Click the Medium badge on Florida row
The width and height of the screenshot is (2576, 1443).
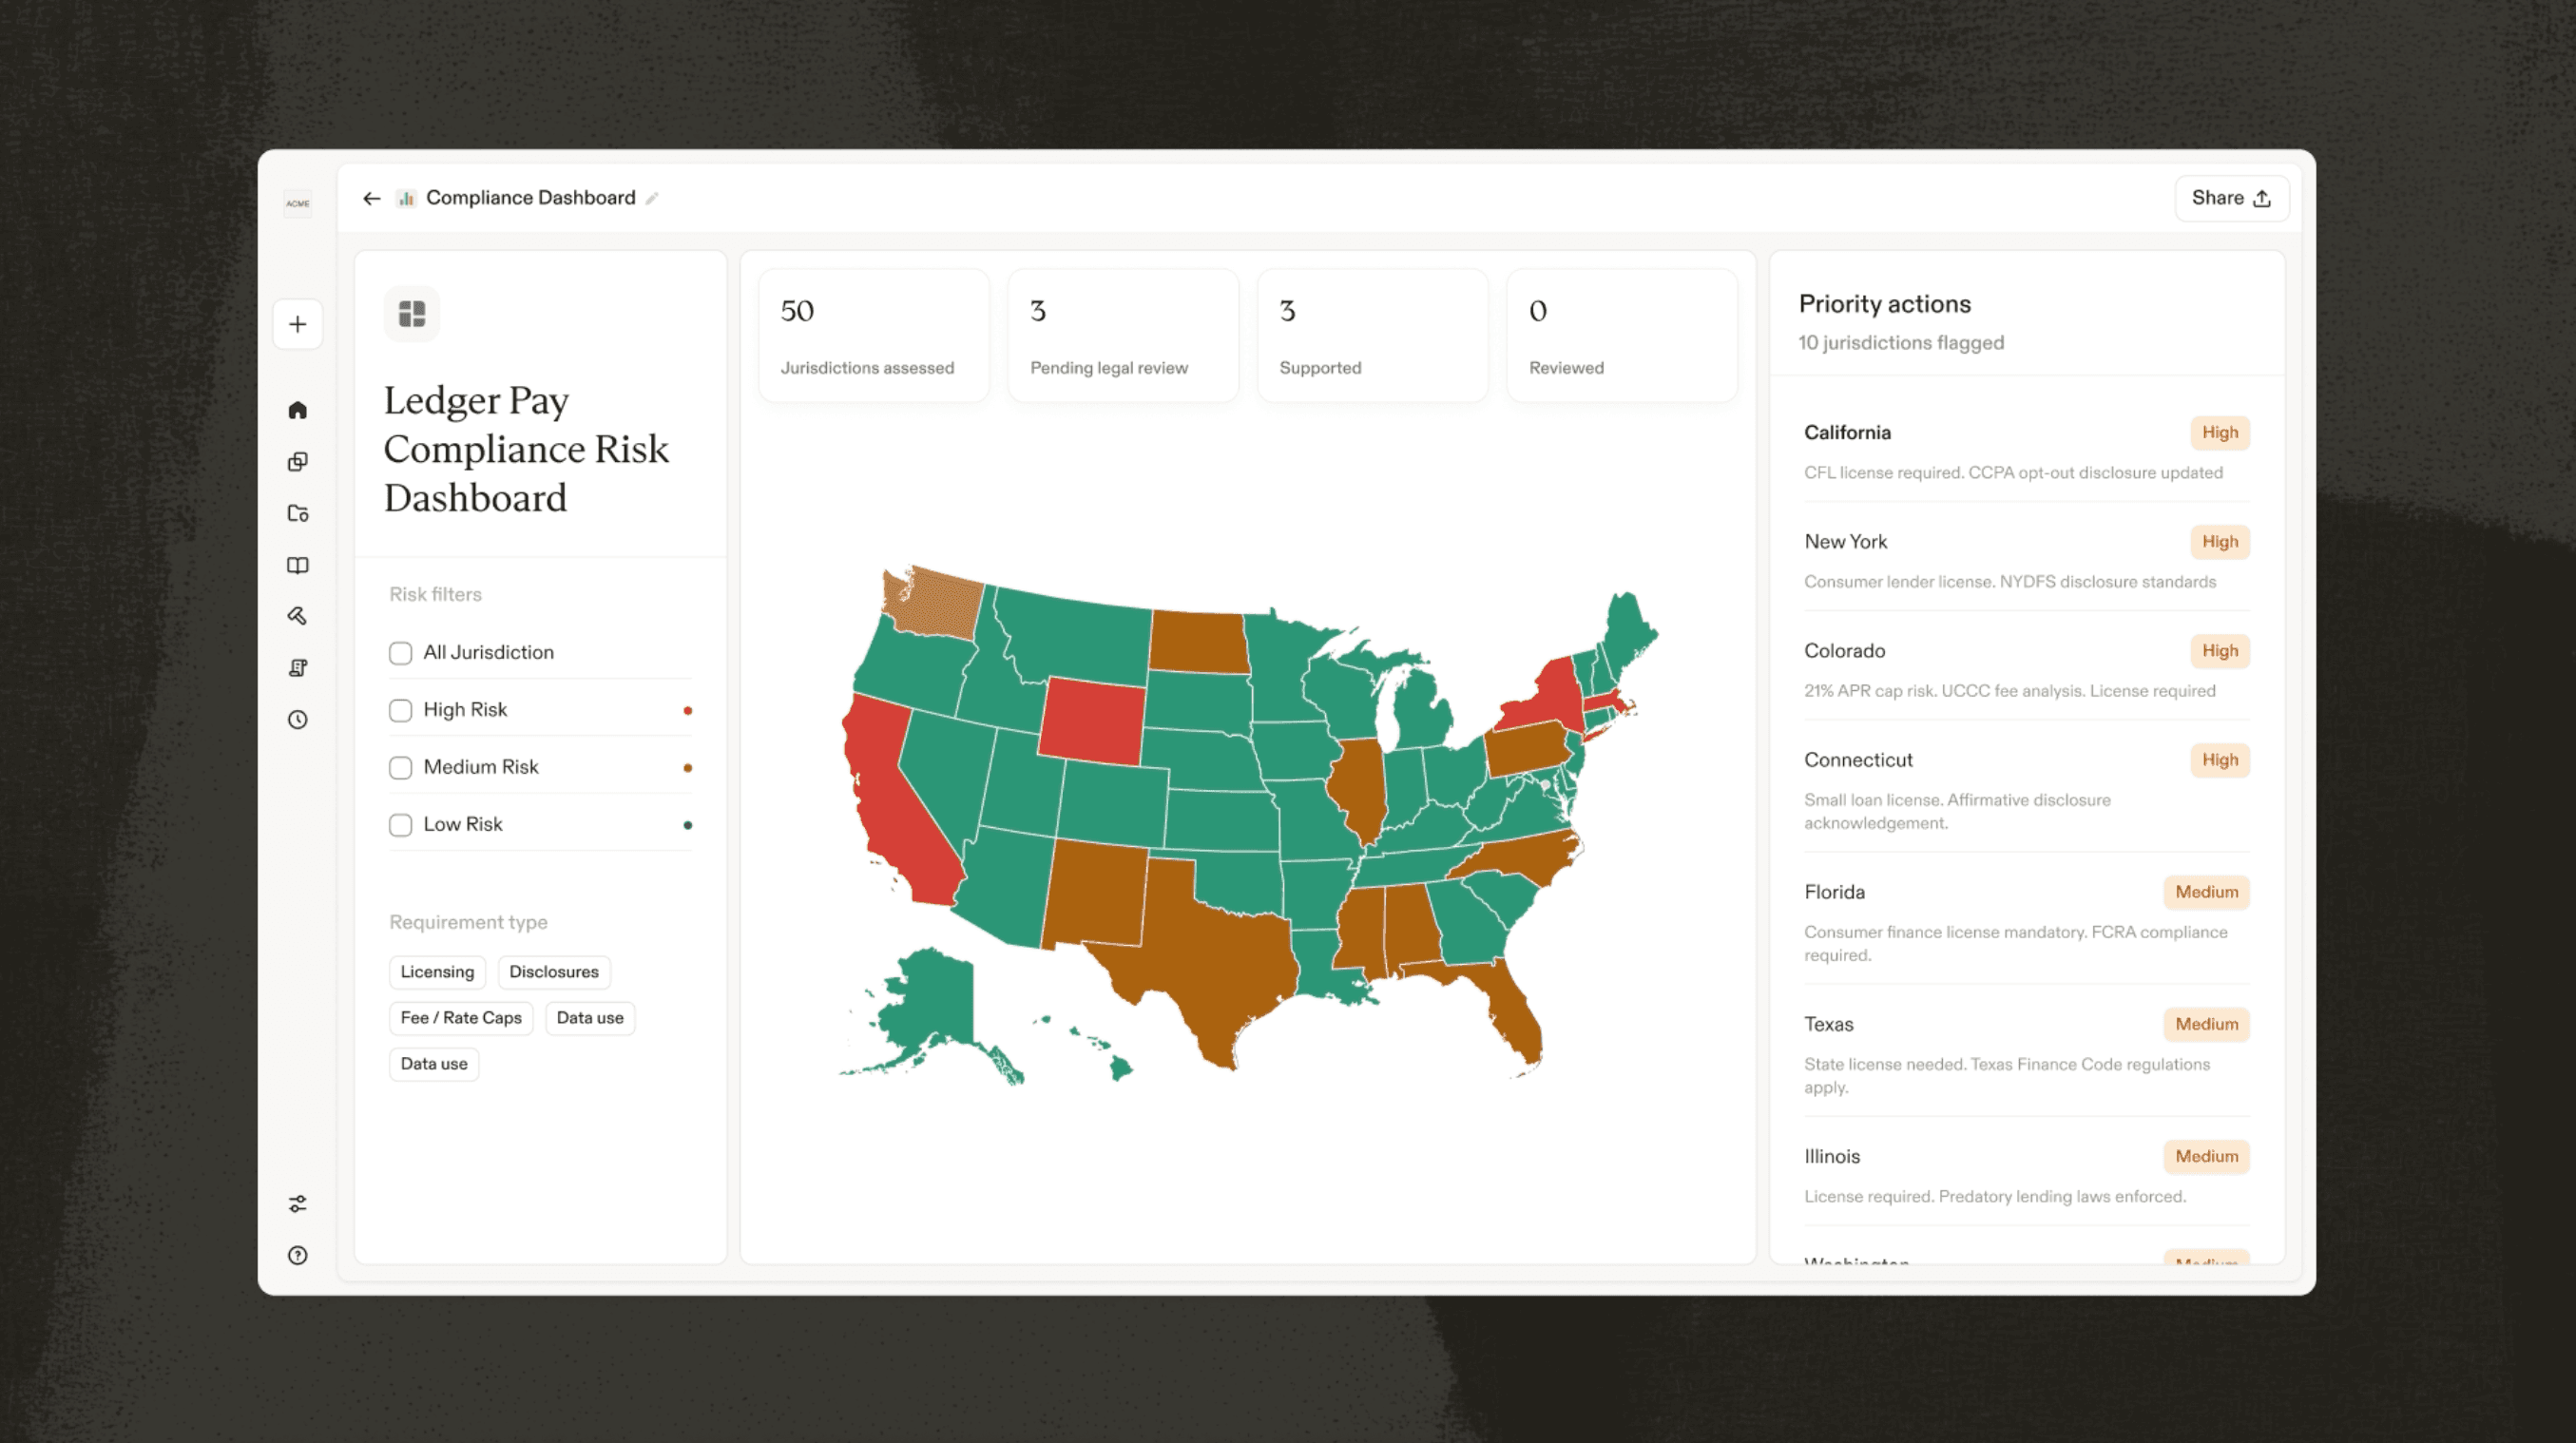coord(2206,892)
